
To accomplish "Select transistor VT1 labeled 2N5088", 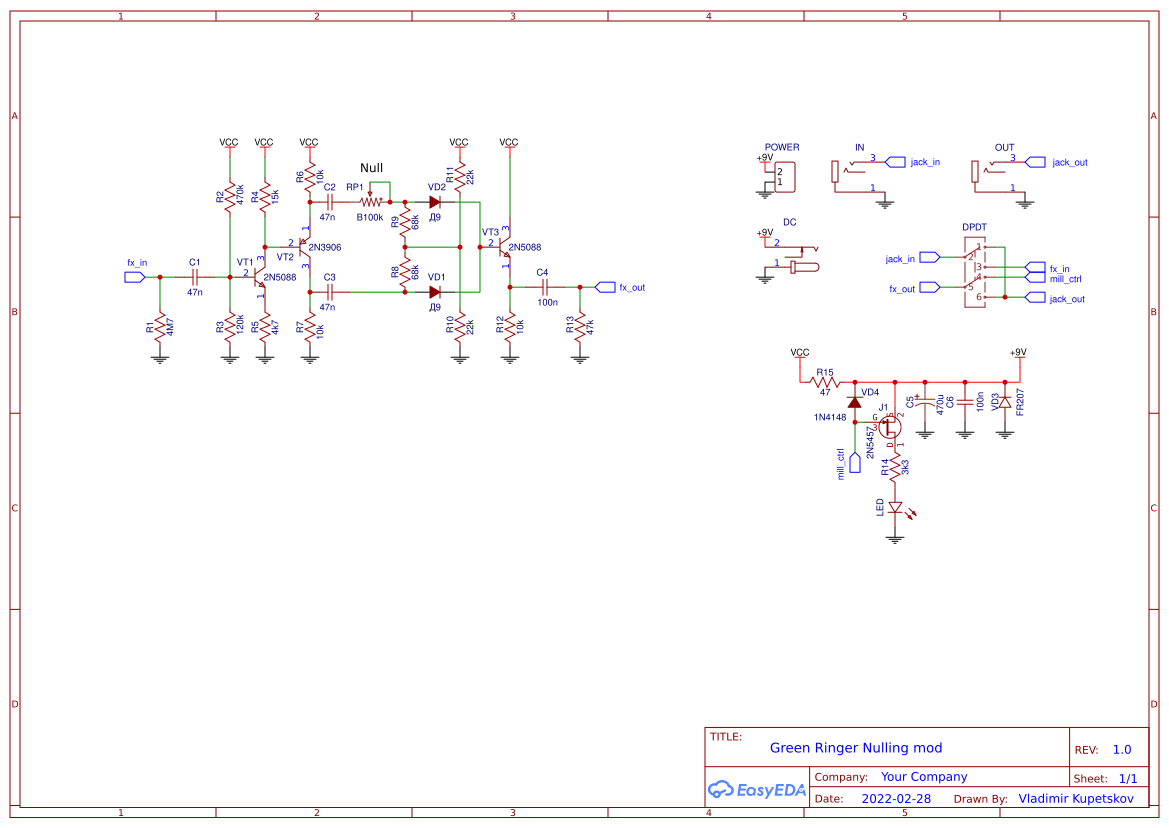I will click(258, 275).
